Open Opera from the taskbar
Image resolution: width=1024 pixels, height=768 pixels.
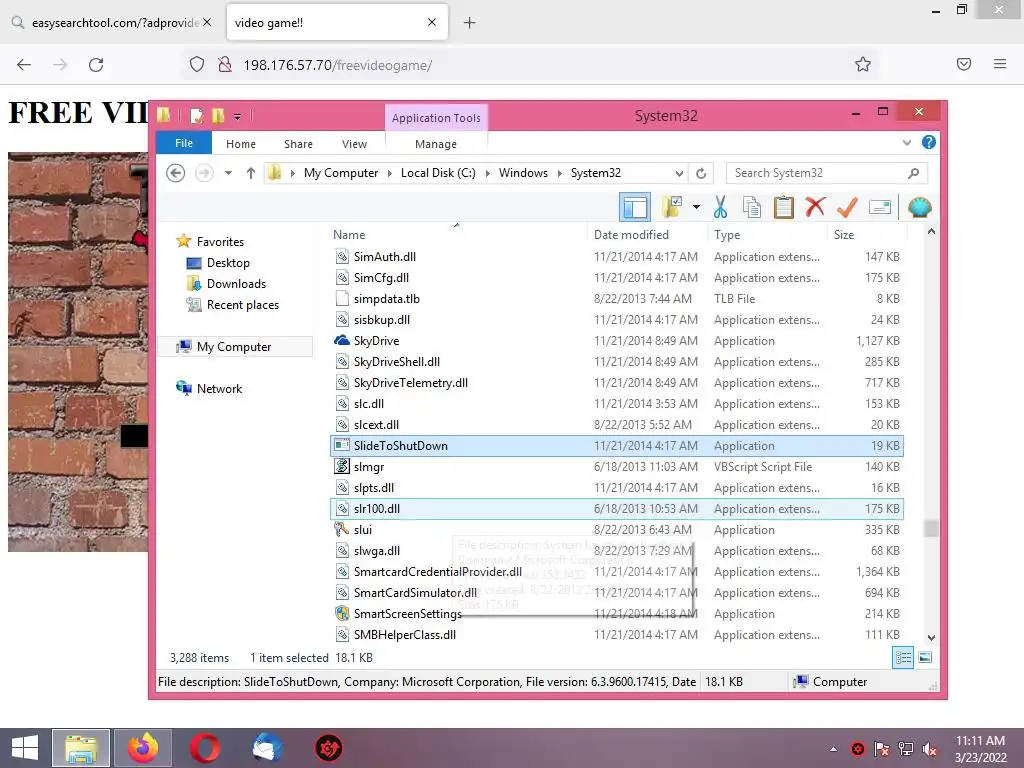(204, 748)
